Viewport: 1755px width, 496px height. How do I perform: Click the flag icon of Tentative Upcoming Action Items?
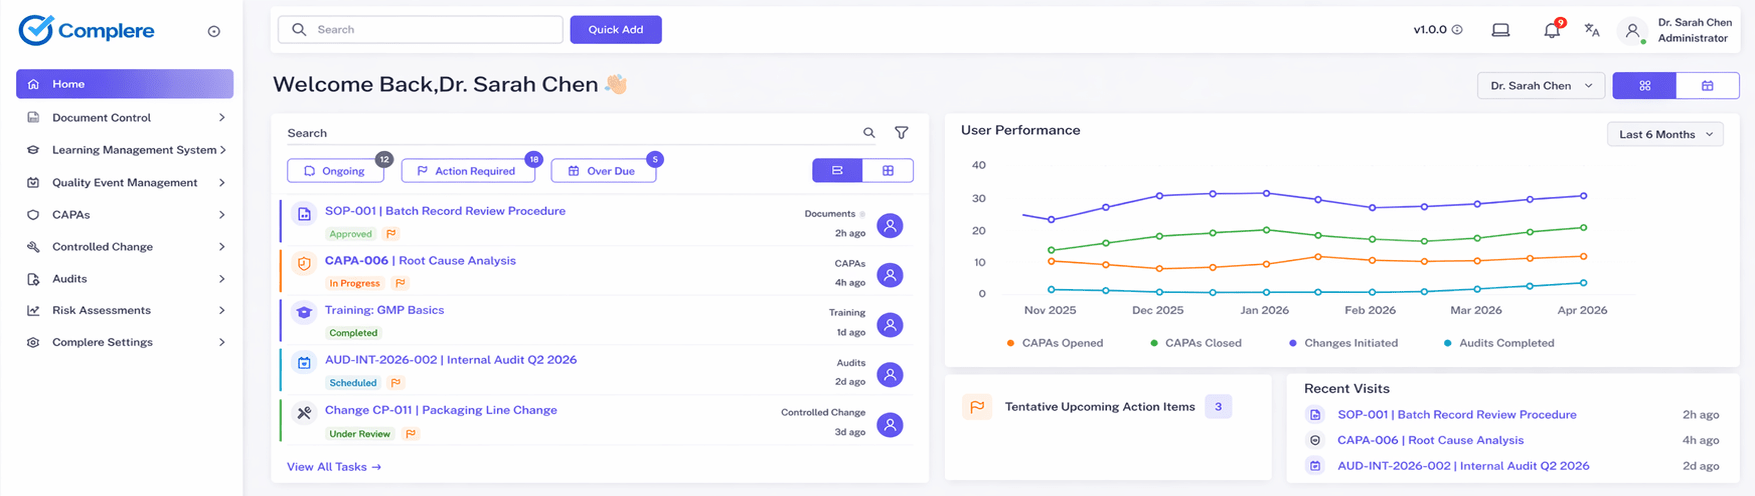coord(977,407)
